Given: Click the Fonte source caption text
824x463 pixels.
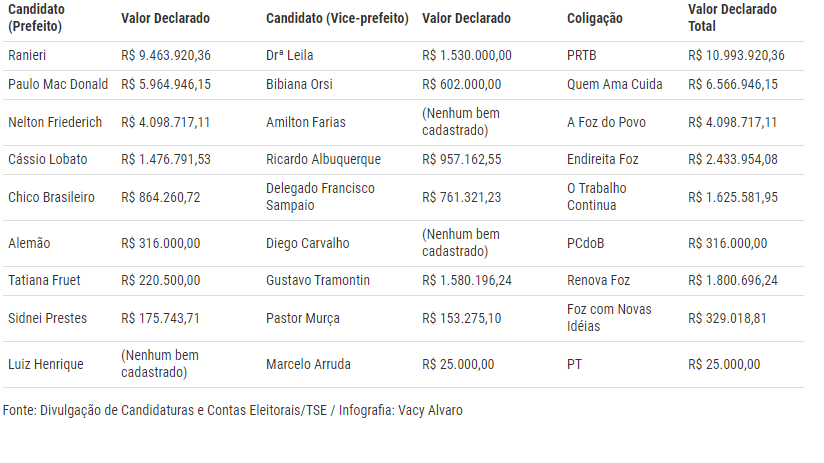Looking at the screenshot, I should click(x=232, y=410).
